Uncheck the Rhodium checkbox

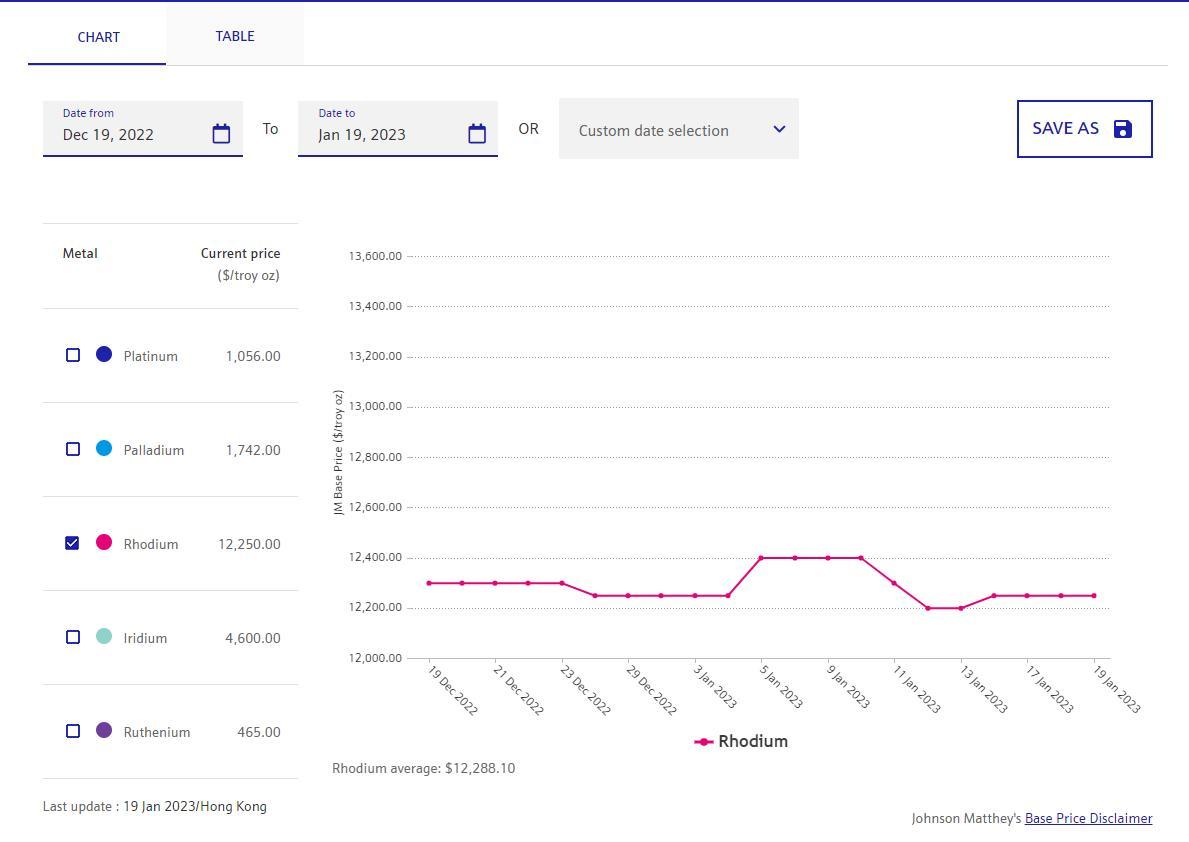(x=72, y=543)
